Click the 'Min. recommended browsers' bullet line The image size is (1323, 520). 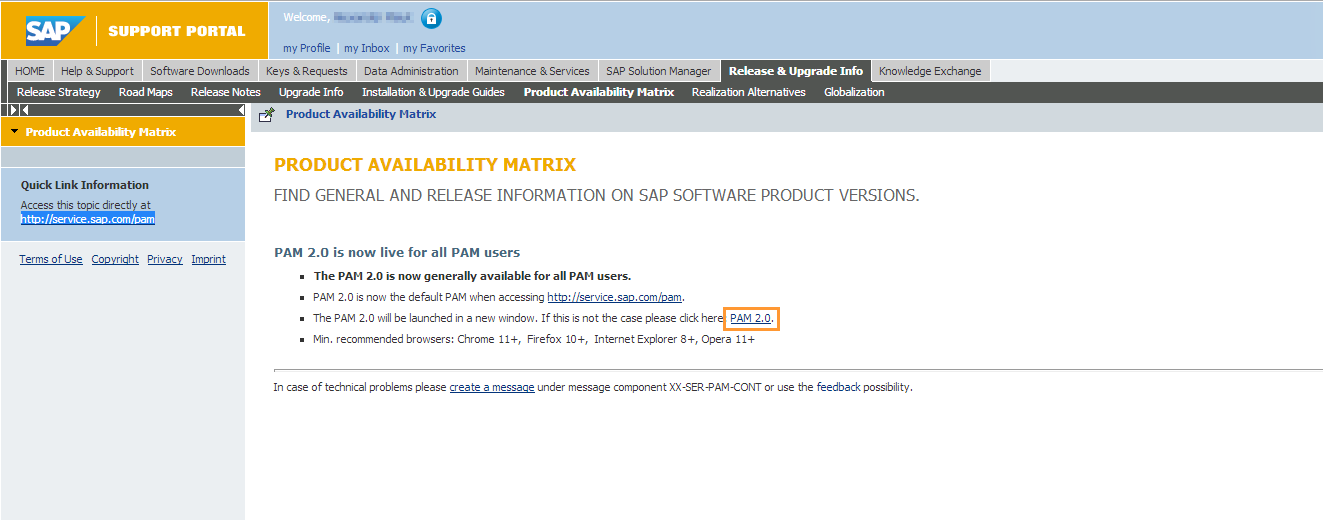[534, 339]
